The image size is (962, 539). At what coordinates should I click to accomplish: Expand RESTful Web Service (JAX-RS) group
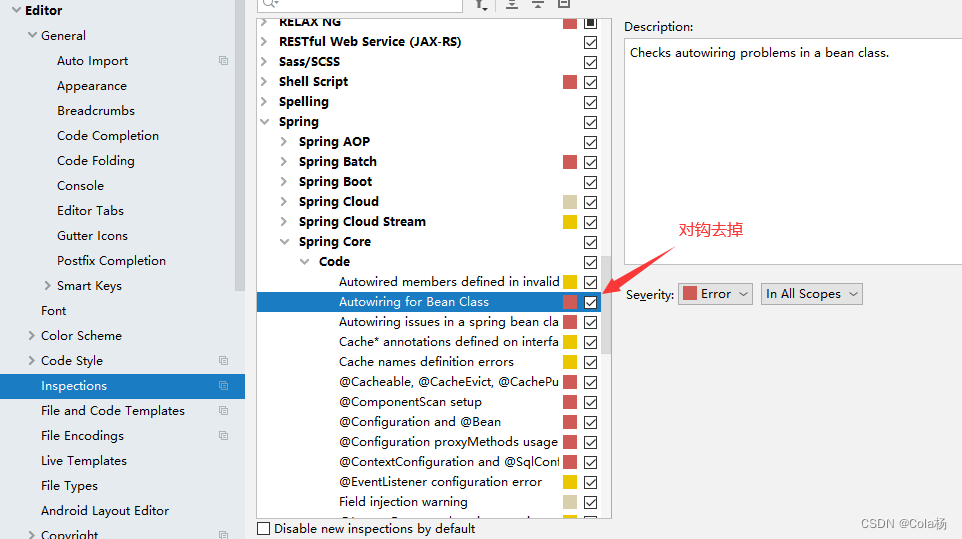pos(264,42)
